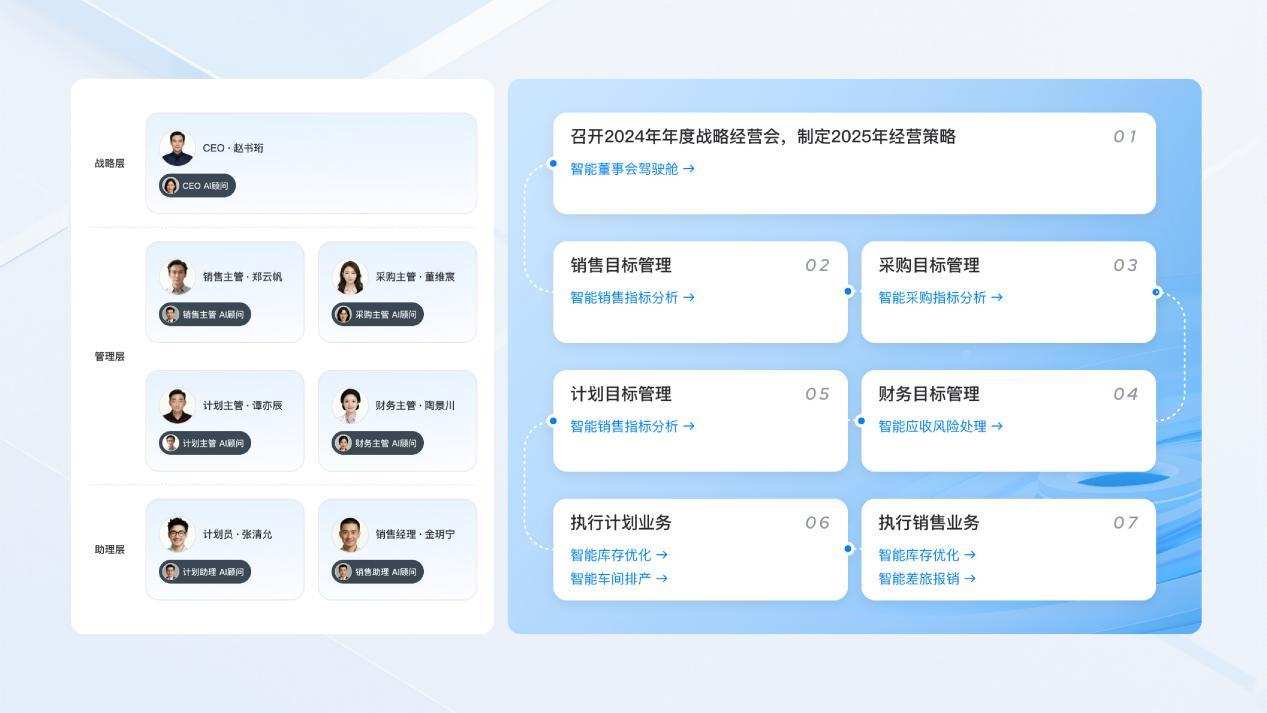Open 智能车间排产 link
This screenshot has width=1267, height=713.
tap(615, 577)
